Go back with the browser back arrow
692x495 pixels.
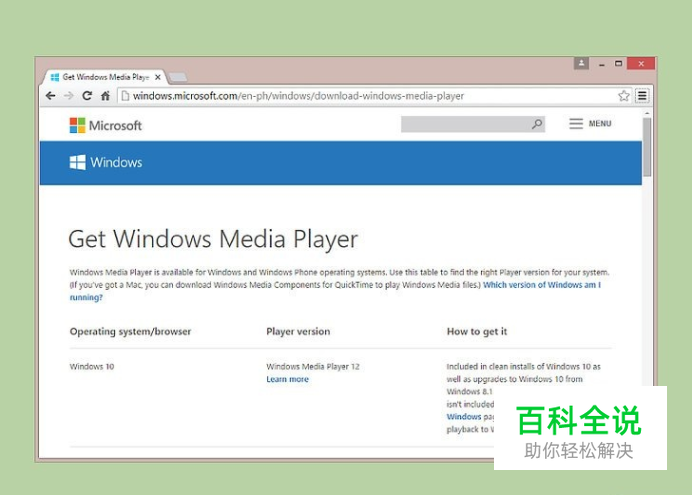point(51,96)
